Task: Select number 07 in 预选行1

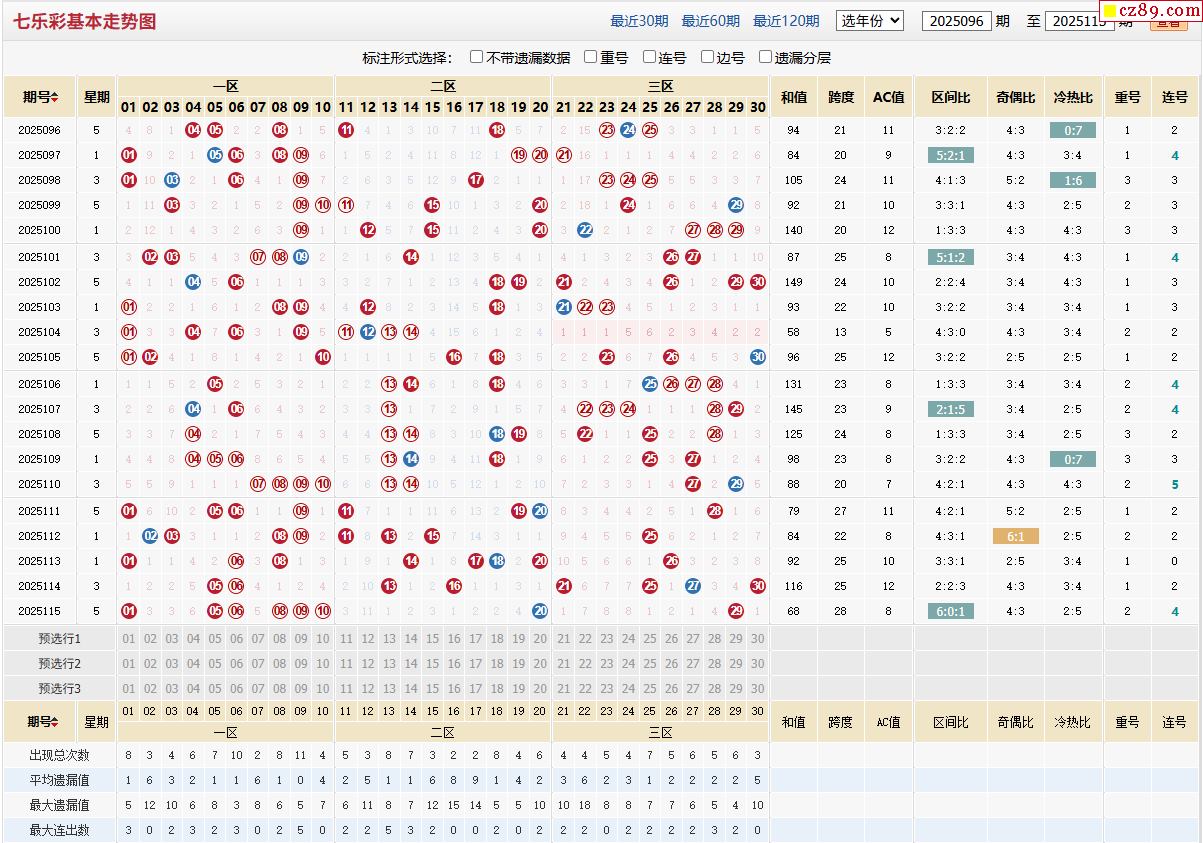Action: pyautogui.click(x=257, y=639)
